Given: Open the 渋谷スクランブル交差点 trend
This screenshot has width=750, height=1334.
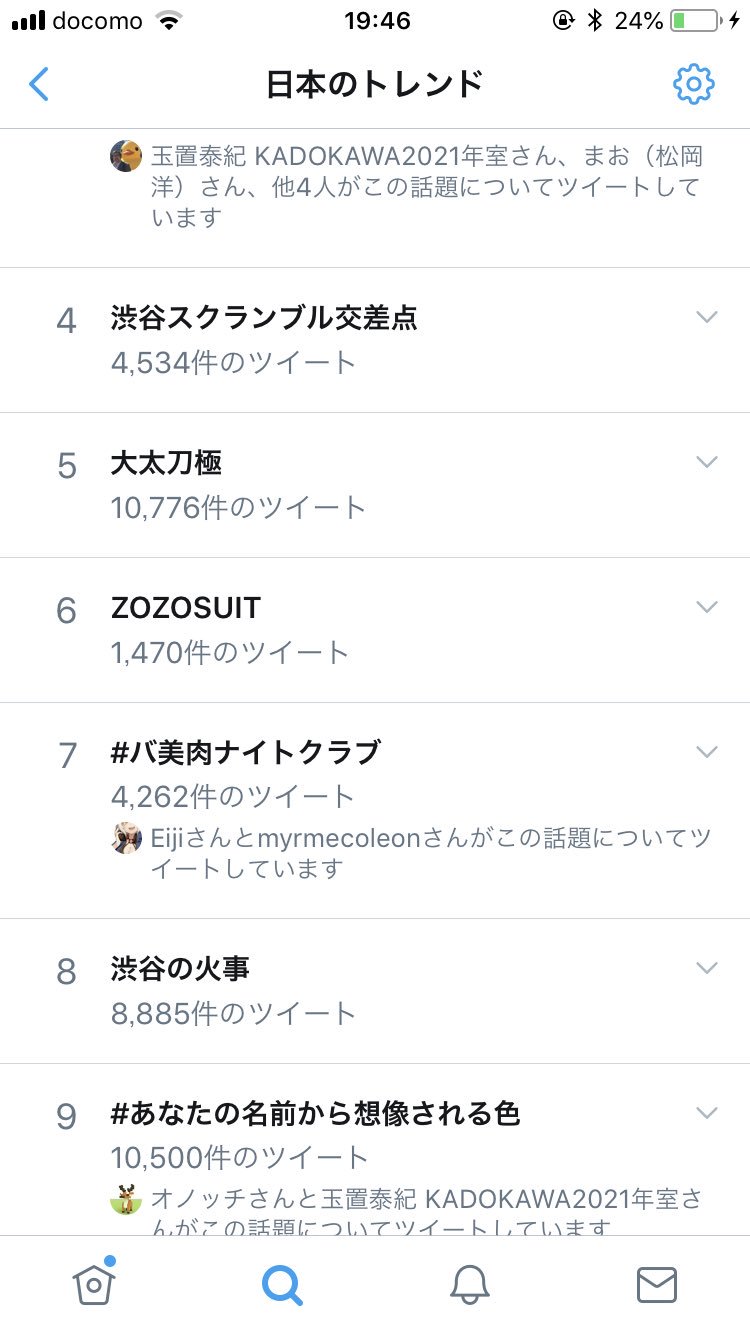Looking at the screenshot, I should click(x=264, y=319).
